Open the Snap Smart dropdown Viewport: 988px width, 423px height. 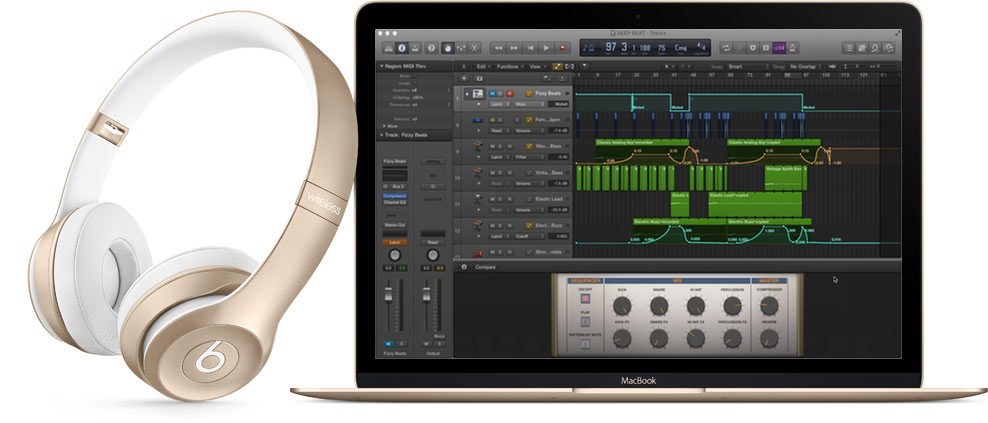click(x=748, y=66)
